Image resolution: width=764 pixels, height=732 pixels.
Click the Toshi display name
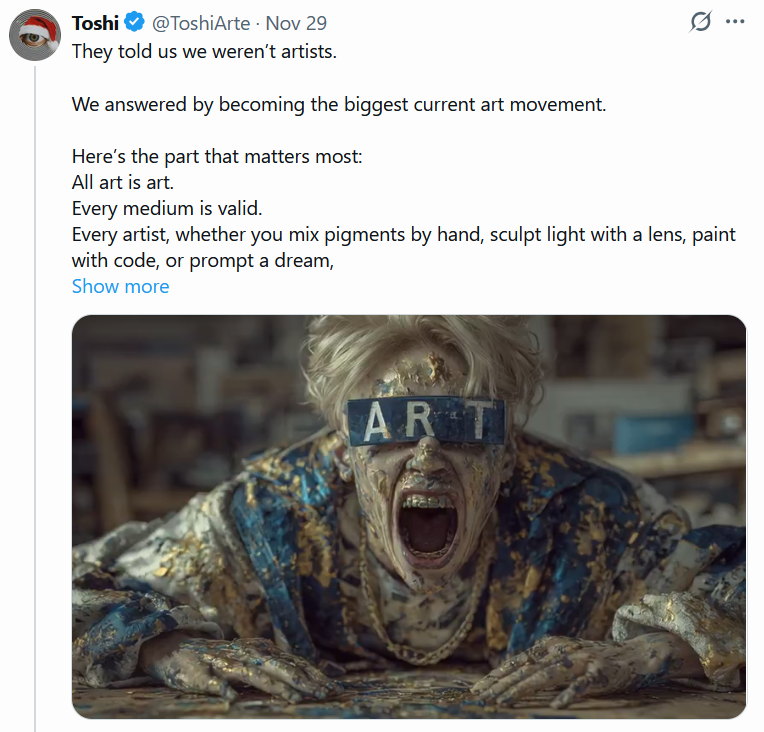tap(95, 23)
